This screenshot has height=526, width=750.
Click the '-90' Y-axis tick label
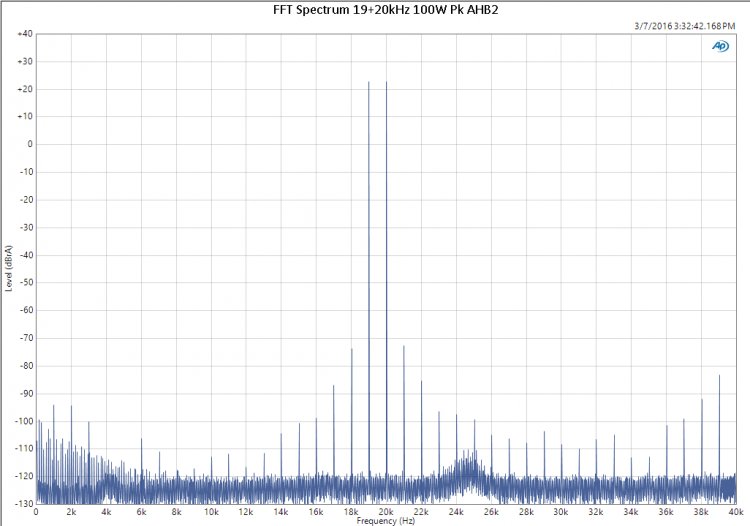point(26,394)
